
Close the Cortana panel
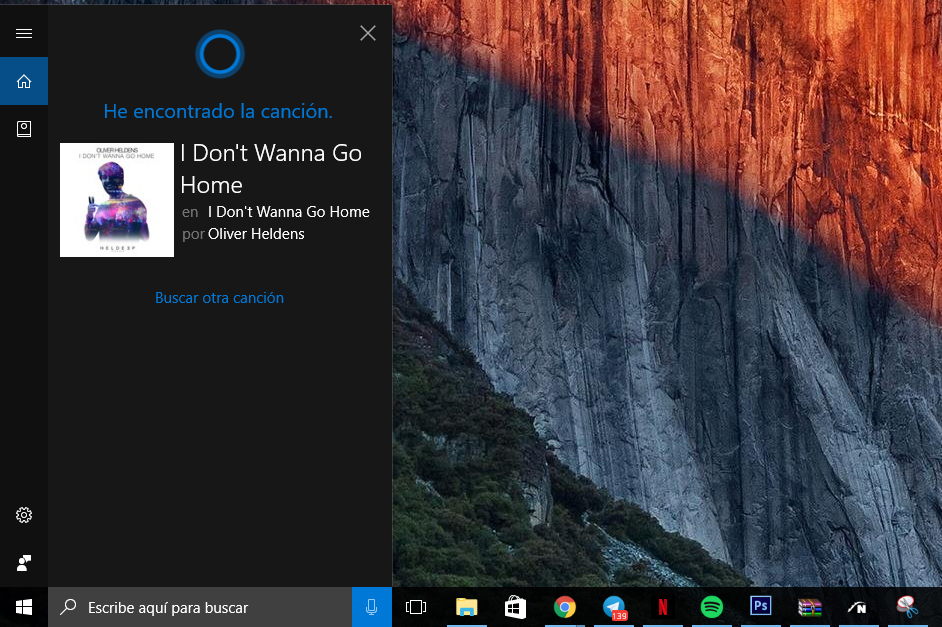(368, 33)
